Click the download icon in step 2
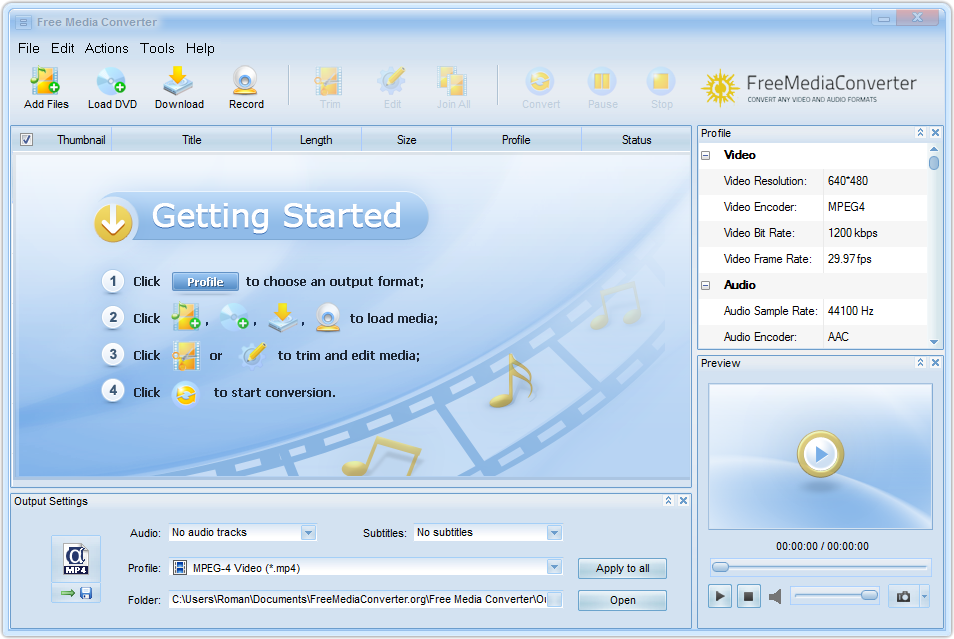The image size is (954, 639). click(283, 316)
